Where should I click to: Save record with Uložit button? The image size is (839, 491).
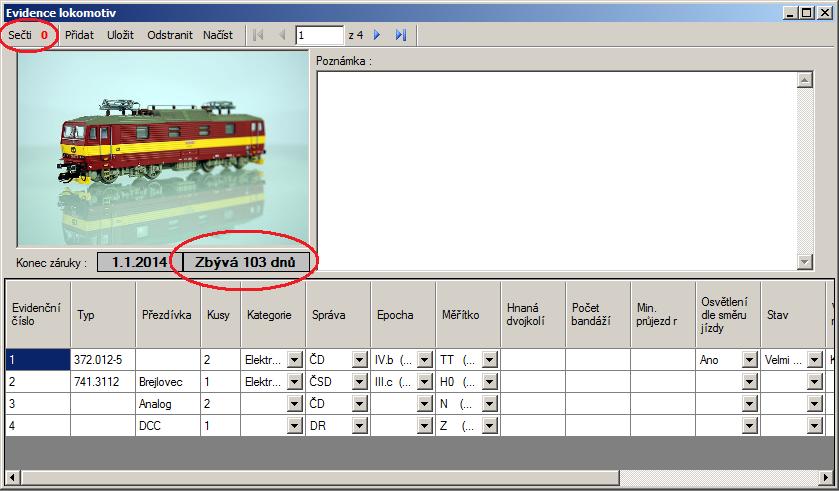click(x=120, y=35)
